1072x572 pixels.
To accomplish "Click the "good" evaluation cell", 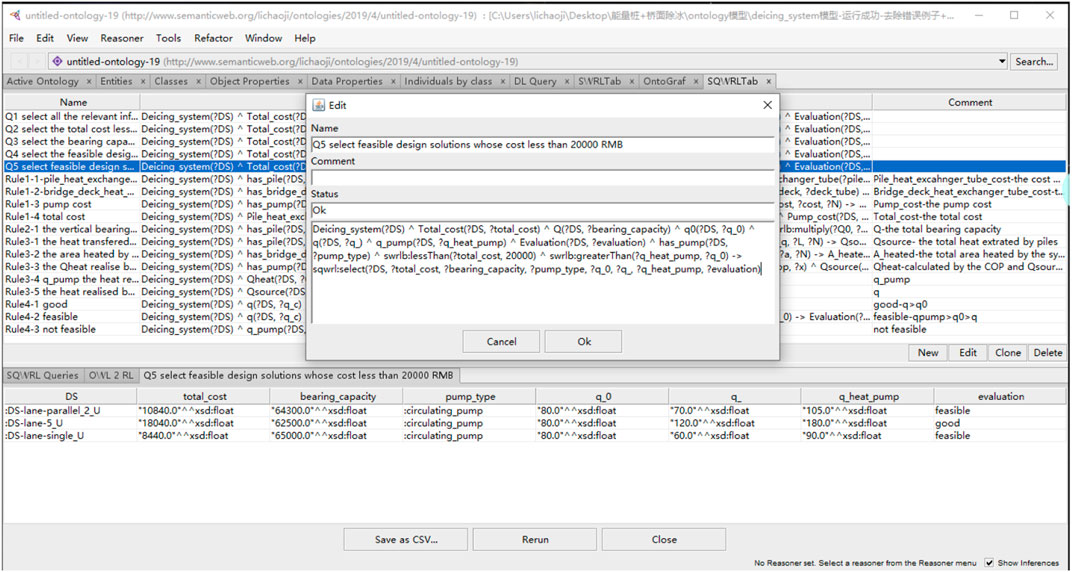I will click(1001, 423).
